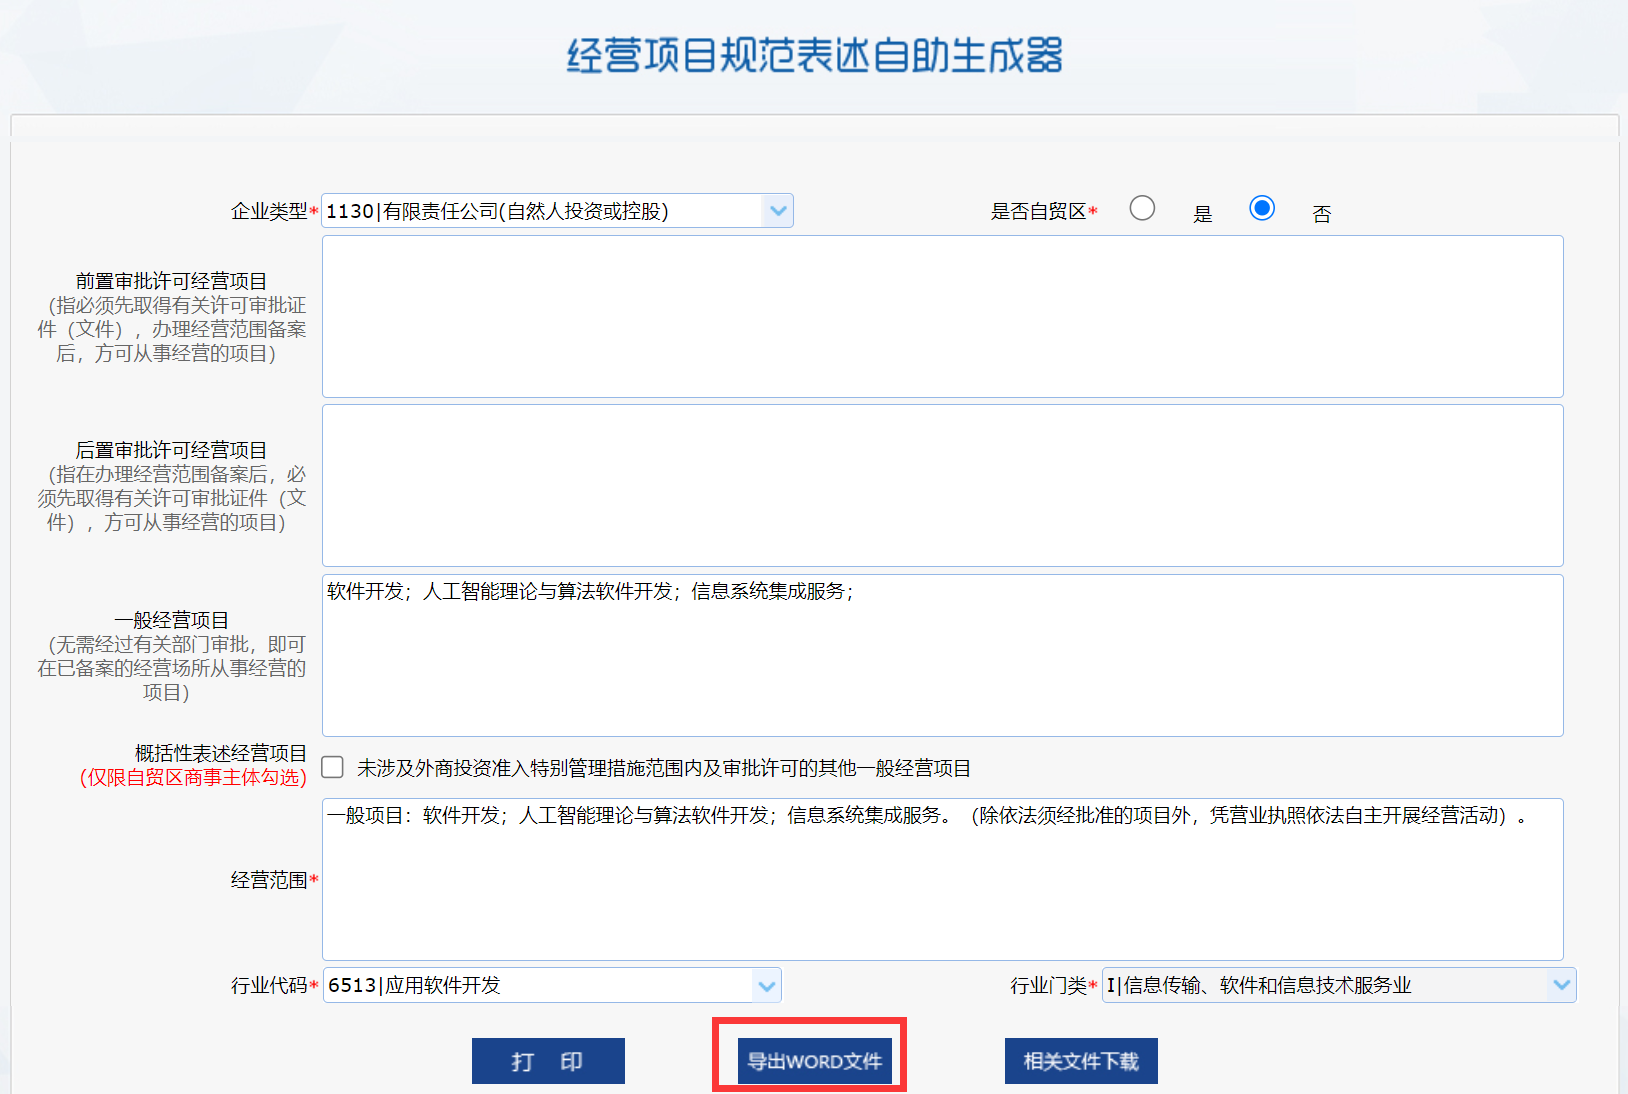Export using the 导出WORD文件 button

(814, 1061)
